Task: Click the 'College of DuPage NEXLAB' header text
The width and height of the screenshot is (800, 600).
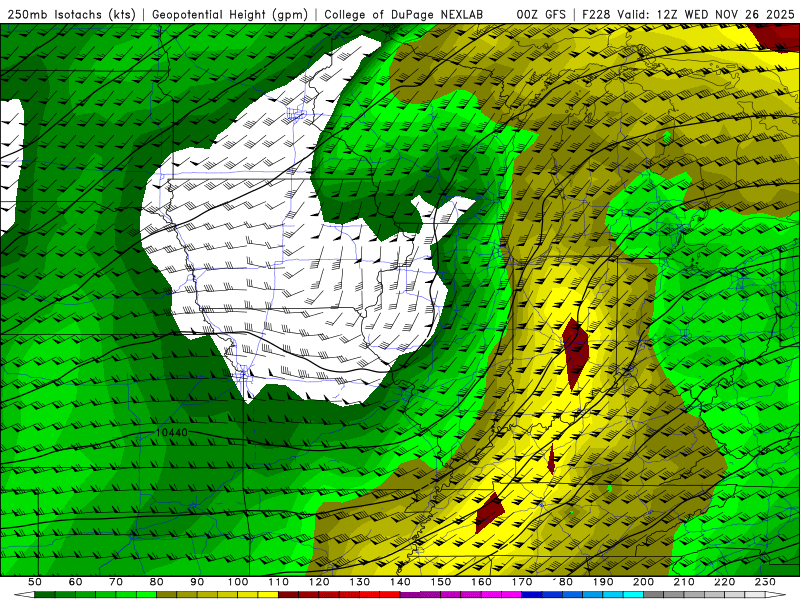Action: [x=404, y=14]
